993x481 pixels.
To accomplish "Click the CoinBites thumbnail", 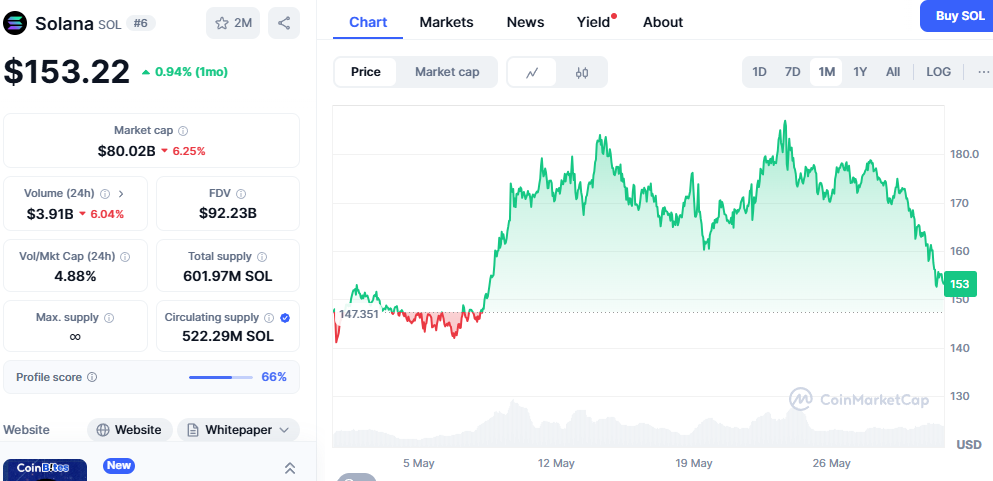I will click(x=45, y=470).
